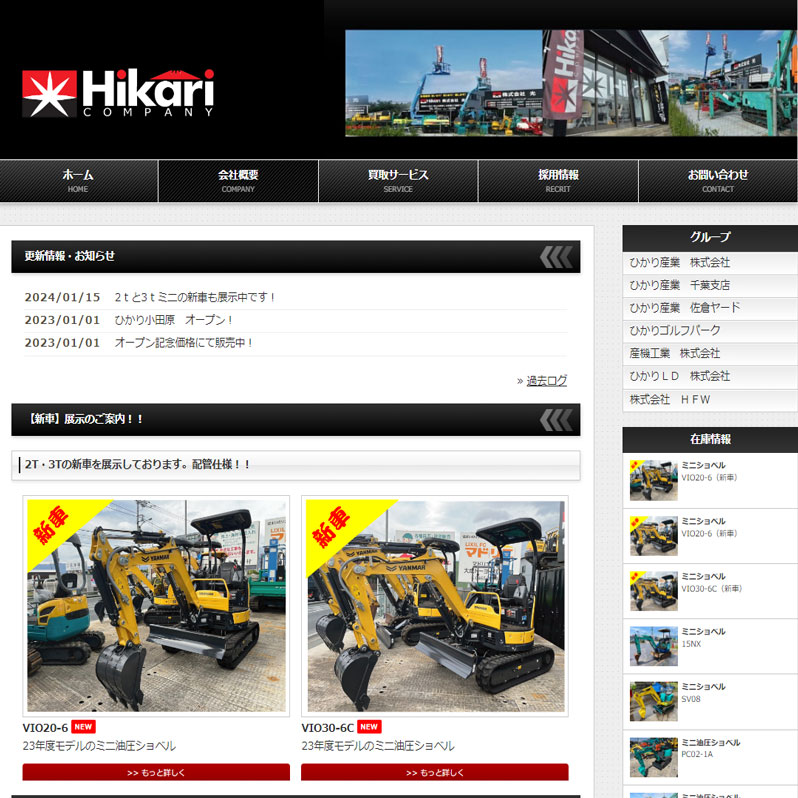Screen dimensions: 798x798
Task: Click the header banner photo of the yard
Action: pos(571,83)
